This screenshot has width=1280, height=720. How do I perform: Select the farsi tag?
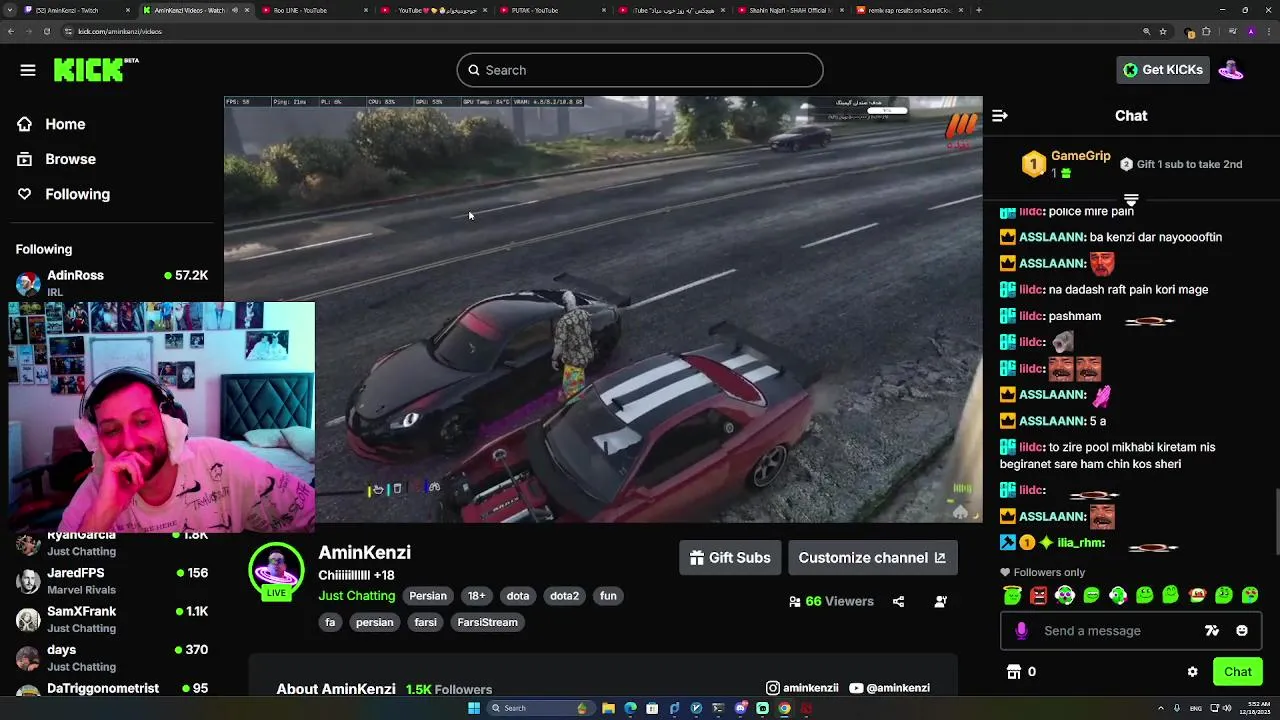425,622
